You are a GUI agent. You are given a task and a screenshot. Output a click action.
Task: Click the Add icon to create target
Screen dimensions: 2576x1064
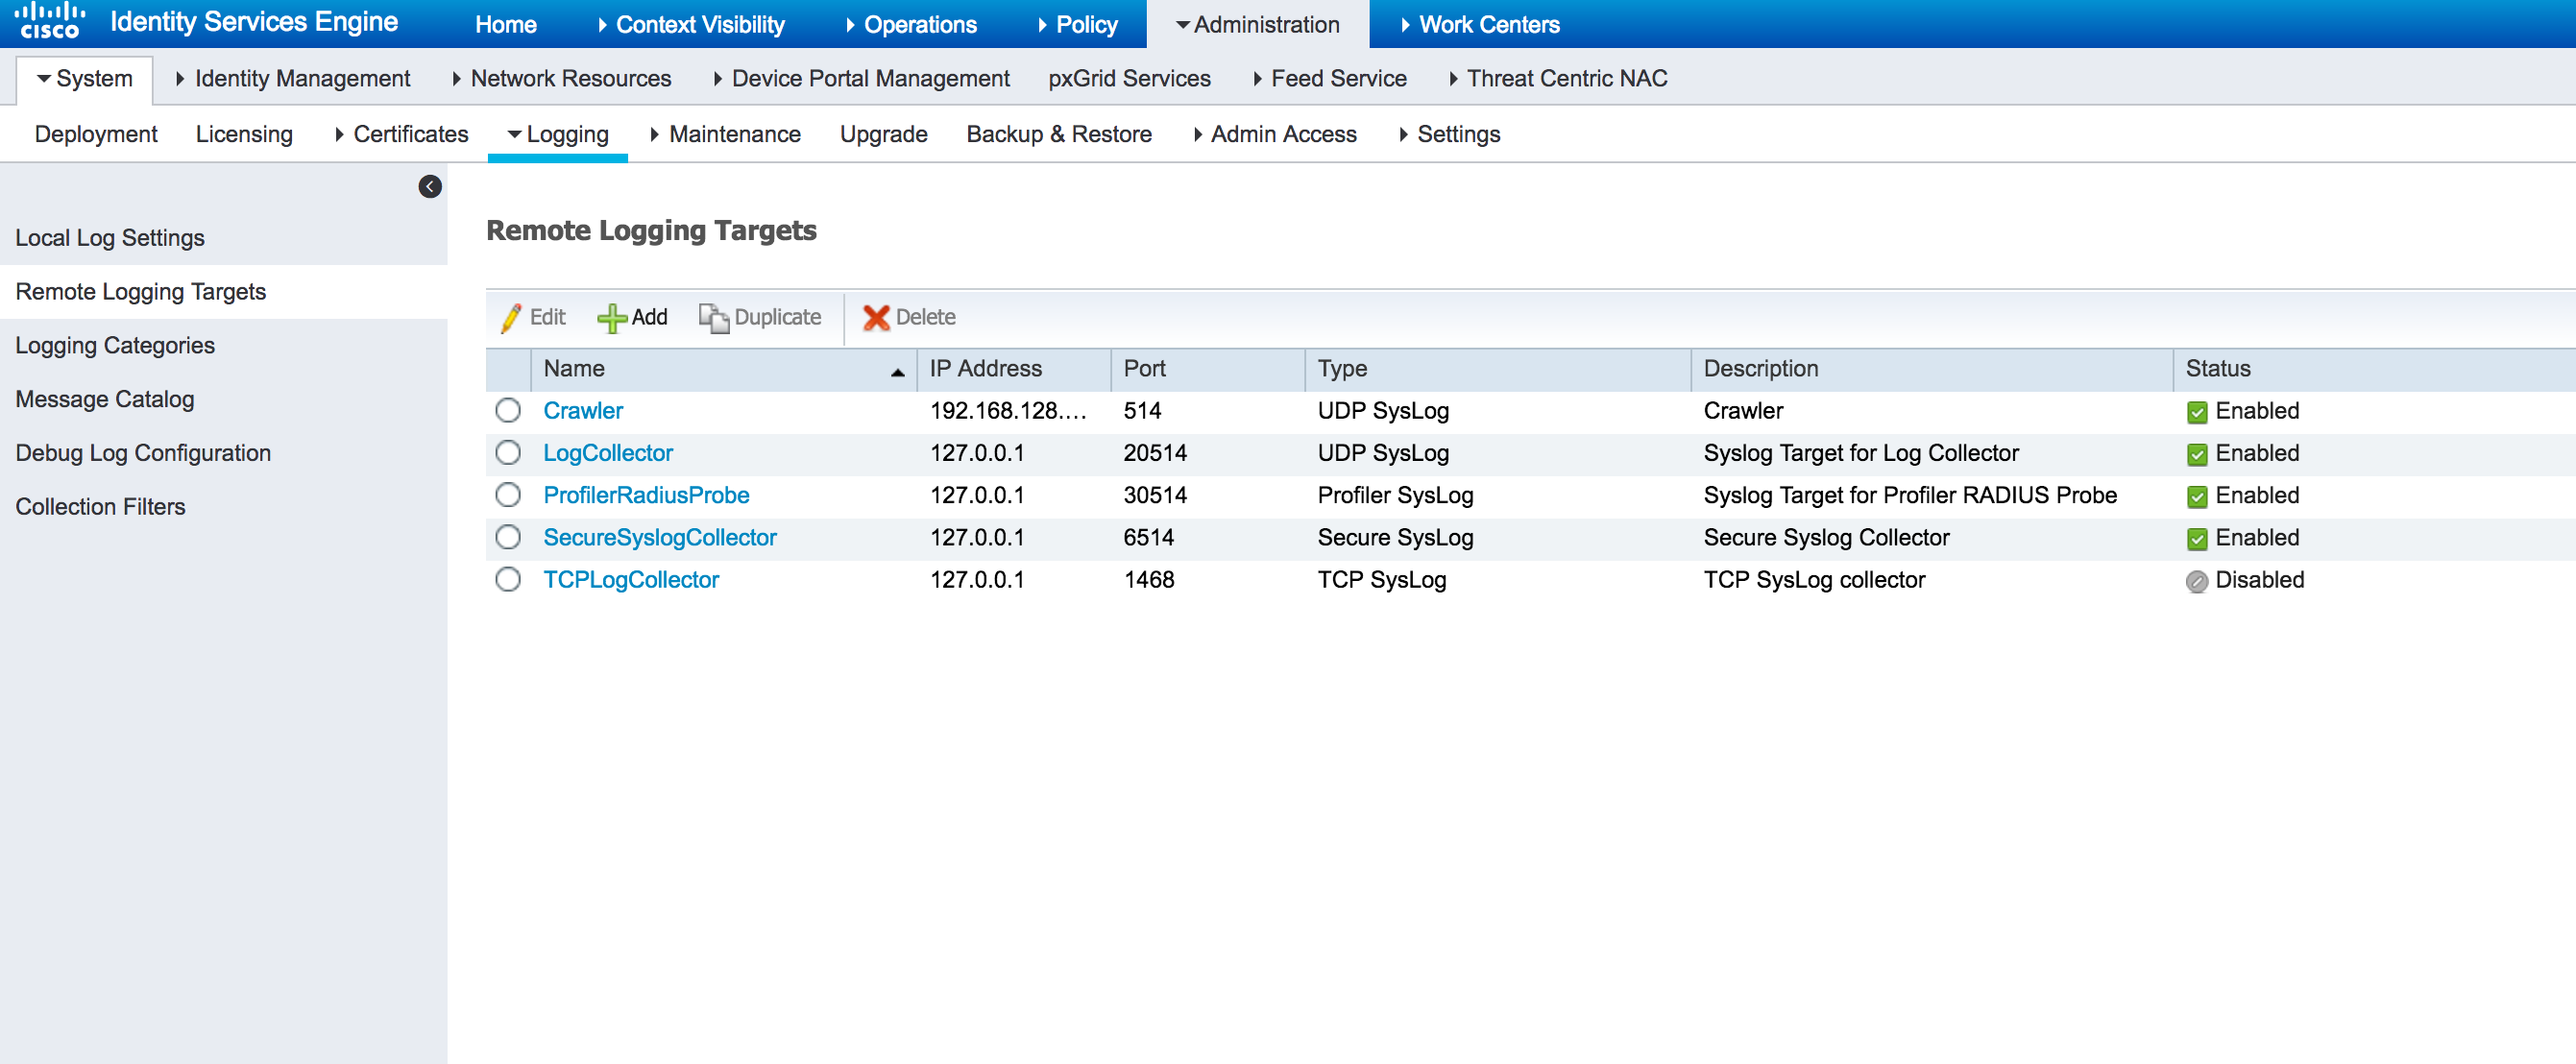638,317
